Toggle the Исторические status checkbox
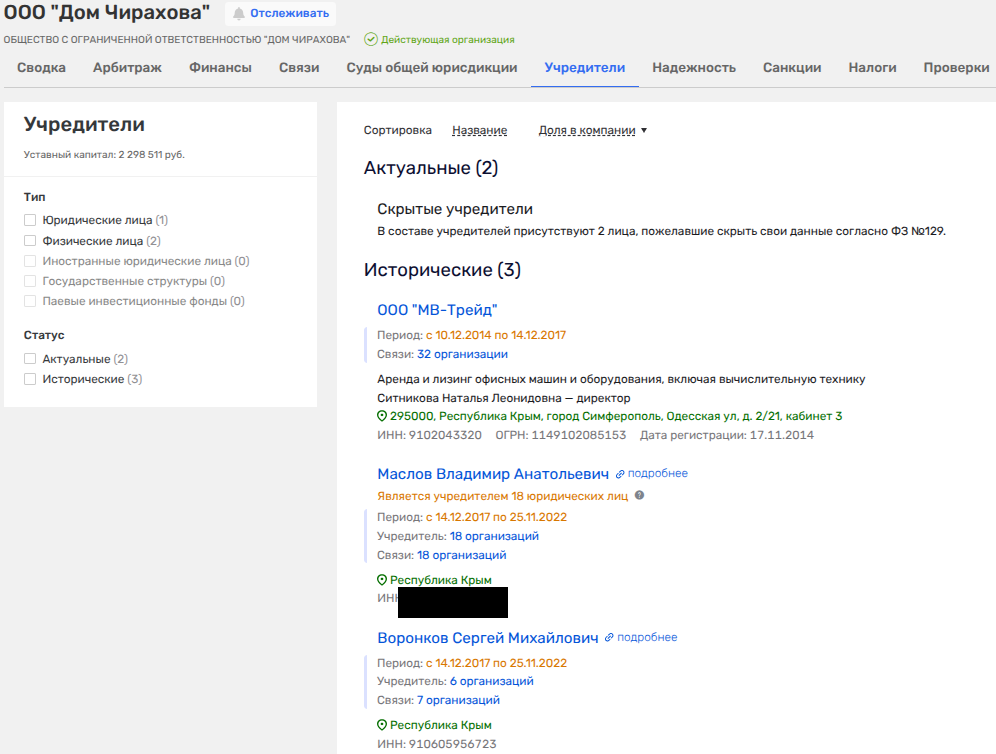Viewport: 996px width, 754px height. pyautogui.click(x=30, y=379)
